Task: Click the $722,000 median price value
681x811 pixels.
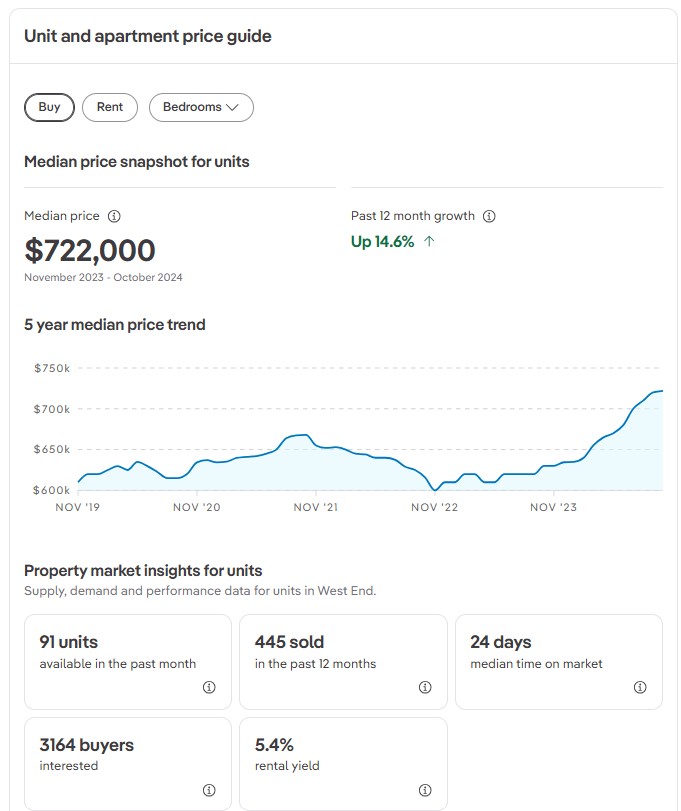Action: pyautogui.click(x=90, y=250)
